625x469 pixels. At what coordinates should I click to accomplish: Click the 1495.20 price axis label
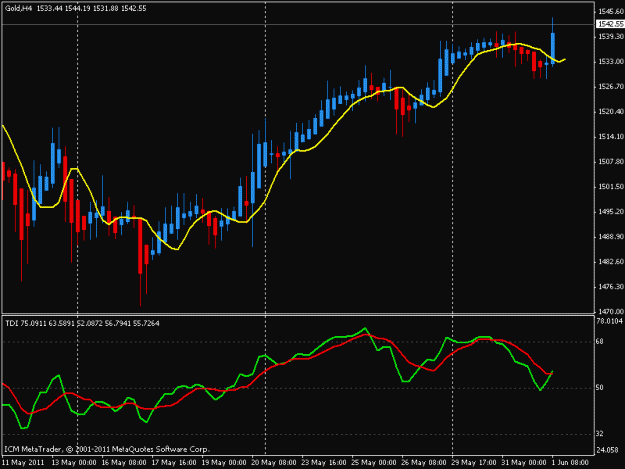[x=611, y=212]
